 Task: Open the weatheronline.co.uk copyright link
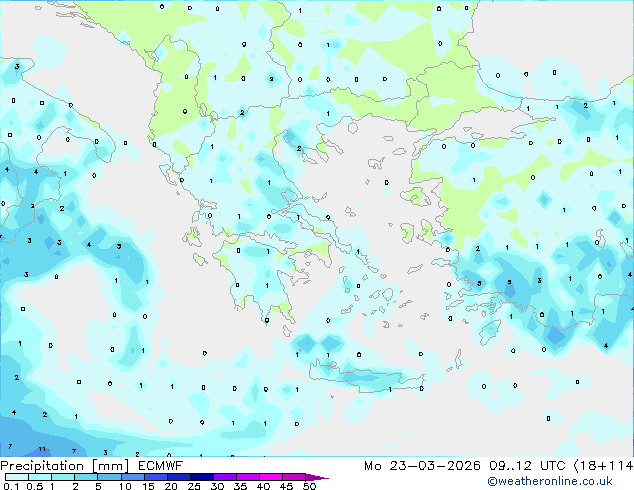pos(550,481)
